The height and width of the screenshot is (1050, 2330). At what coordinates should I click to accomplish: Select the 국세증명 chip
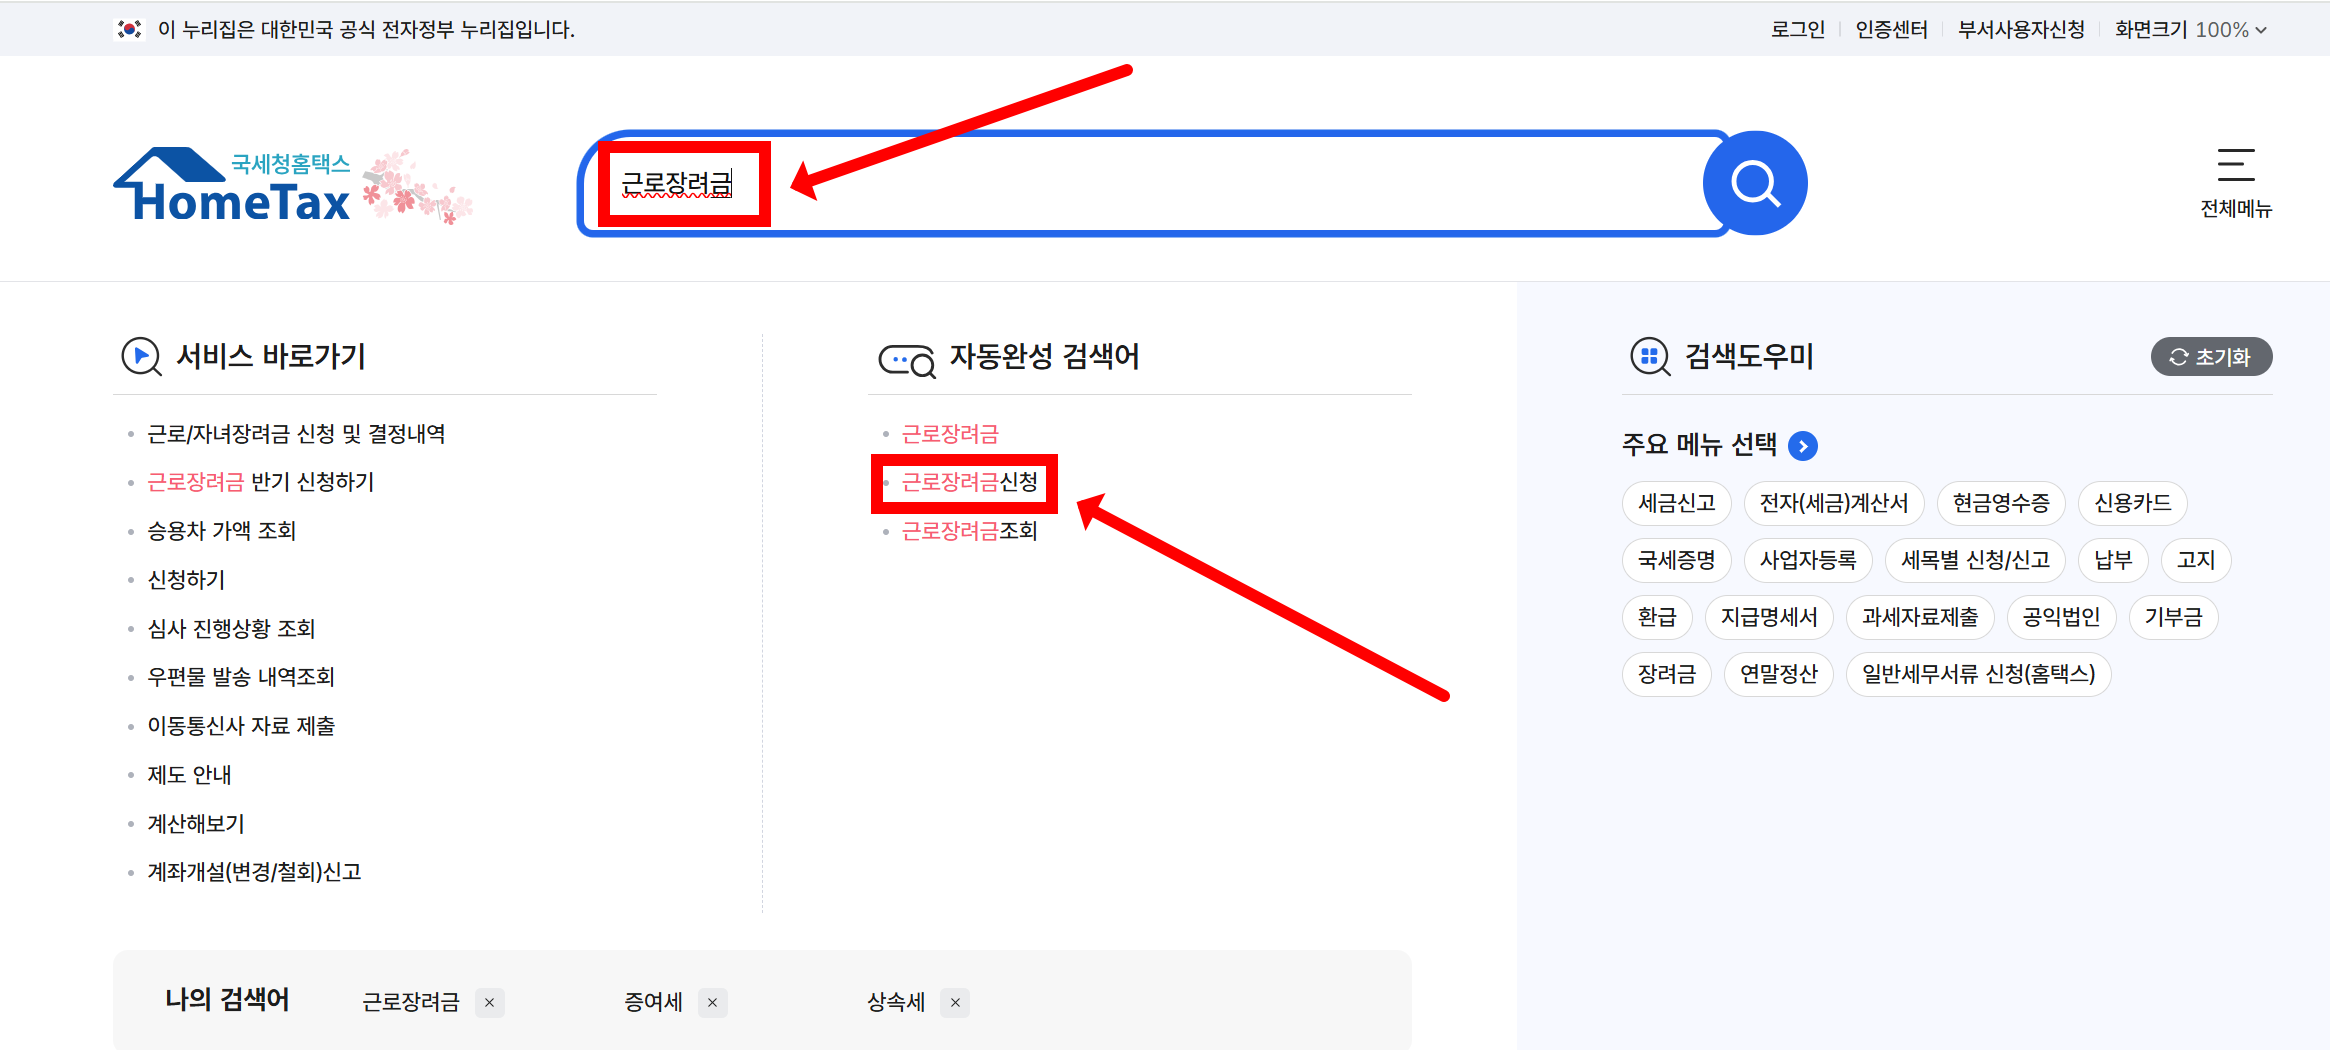[x=1676, y=560]
